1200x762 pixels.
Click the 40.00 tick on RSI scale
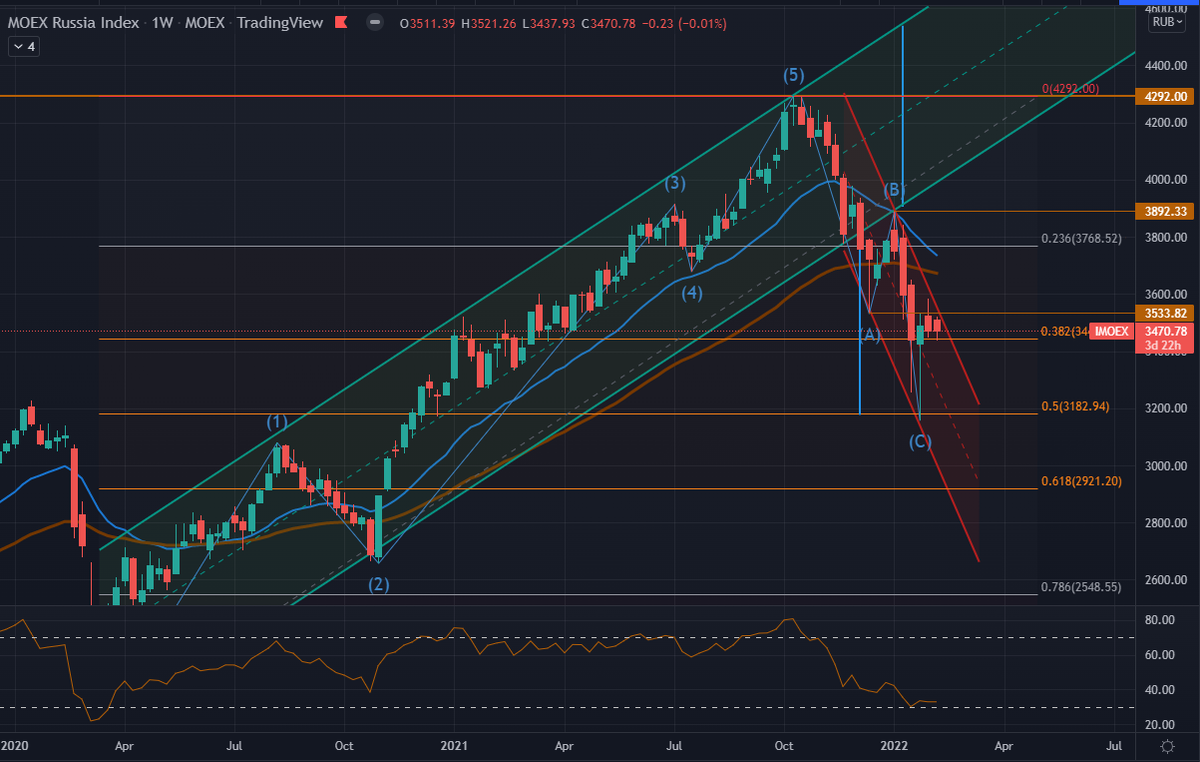click(x=1159, y=690)
